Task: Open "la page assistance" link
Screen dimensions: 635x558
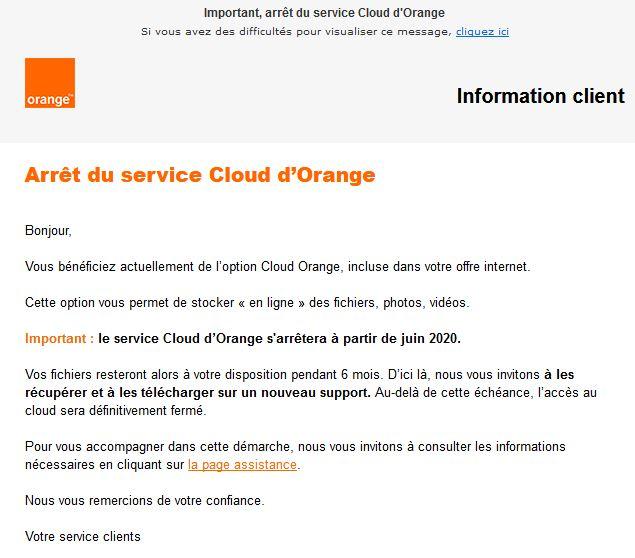Action: [x=242, y=464]
